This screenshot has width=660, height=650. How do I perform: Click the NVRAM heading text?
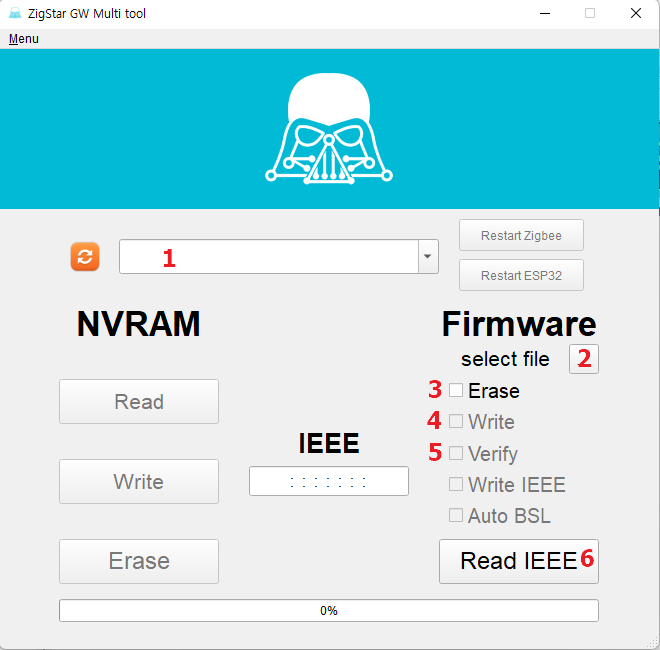(138, 324)
